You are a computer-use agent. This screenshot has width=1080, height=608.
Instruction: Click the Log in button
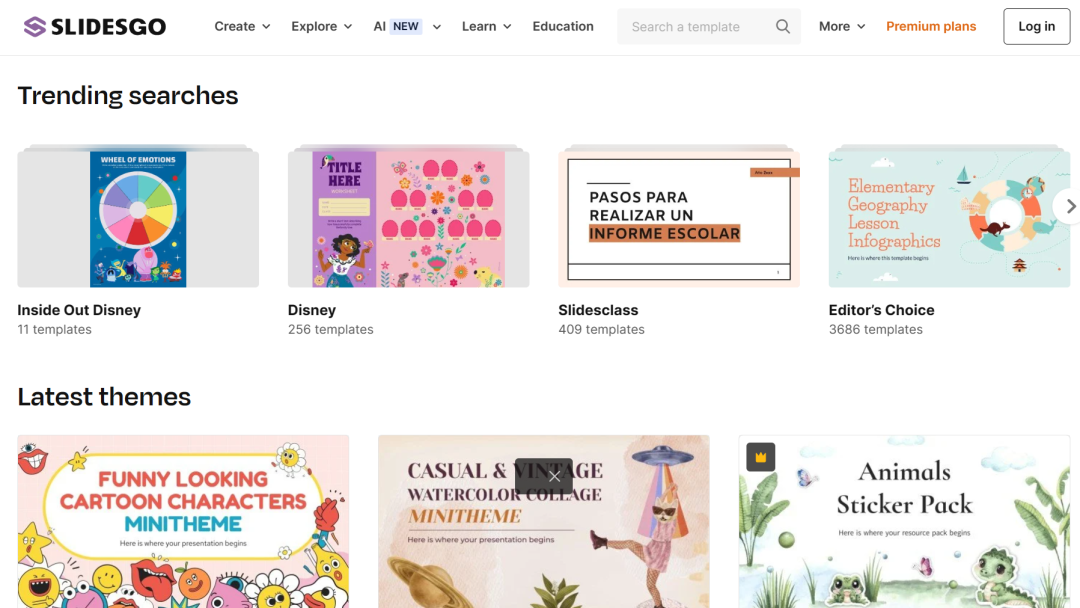pyautogui.click(x=1037, y=27)
